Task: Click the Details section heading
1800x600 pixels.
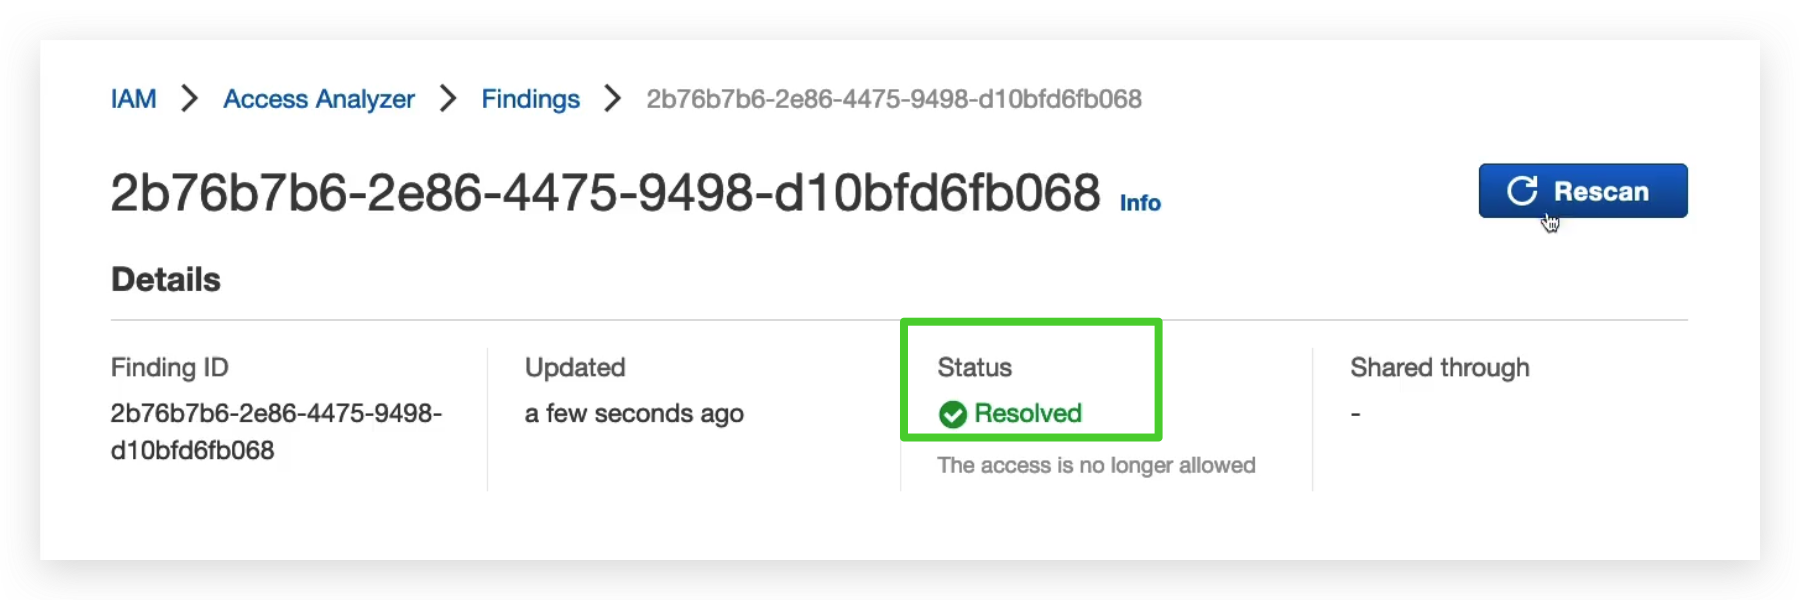Action: click(165, 280)
